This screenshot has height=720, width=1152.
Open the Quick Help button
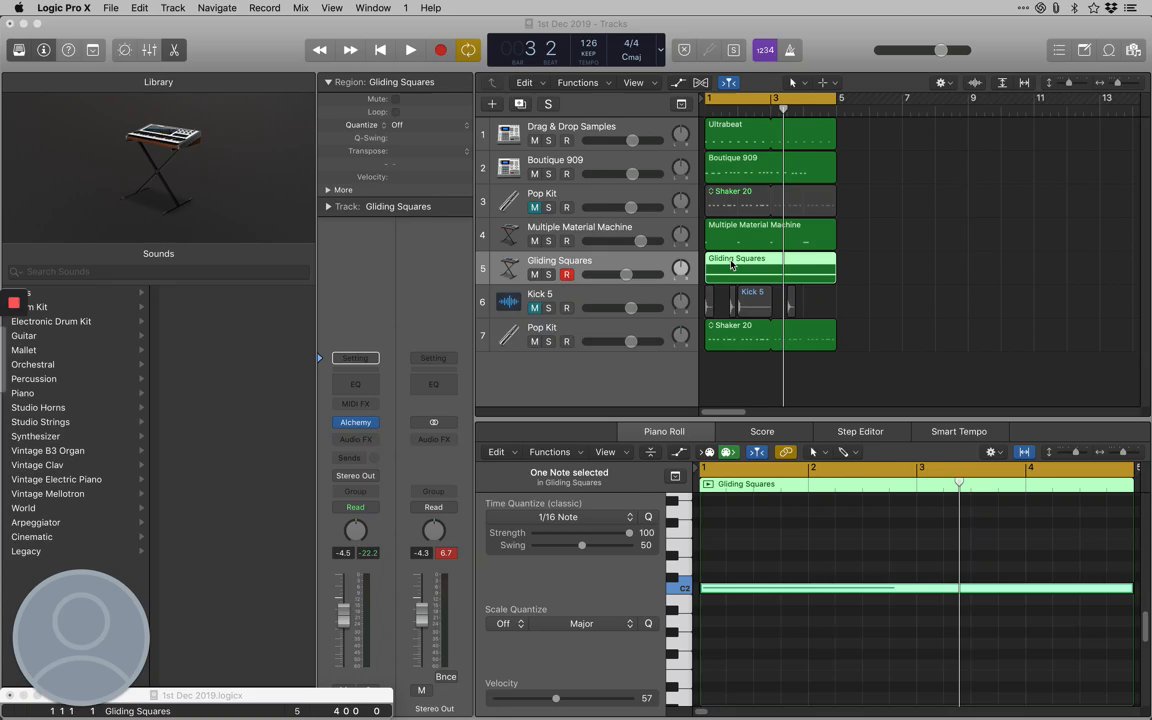point(68,50)
